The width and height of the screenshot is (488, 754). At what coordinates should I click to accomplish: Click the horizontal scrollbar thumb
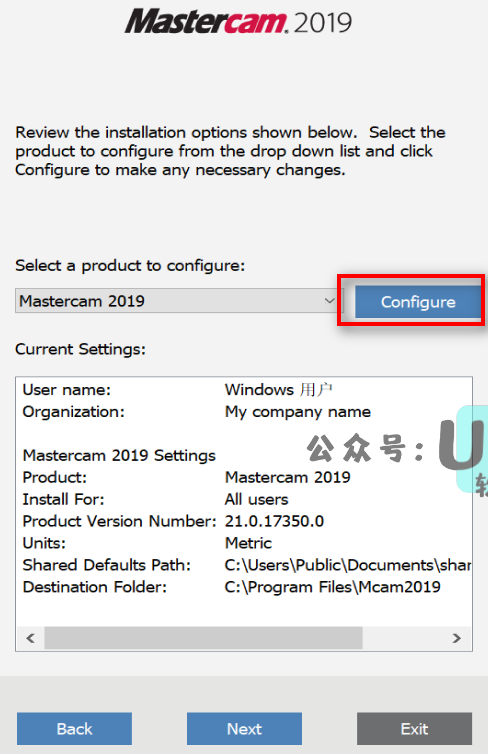(203, 638)
